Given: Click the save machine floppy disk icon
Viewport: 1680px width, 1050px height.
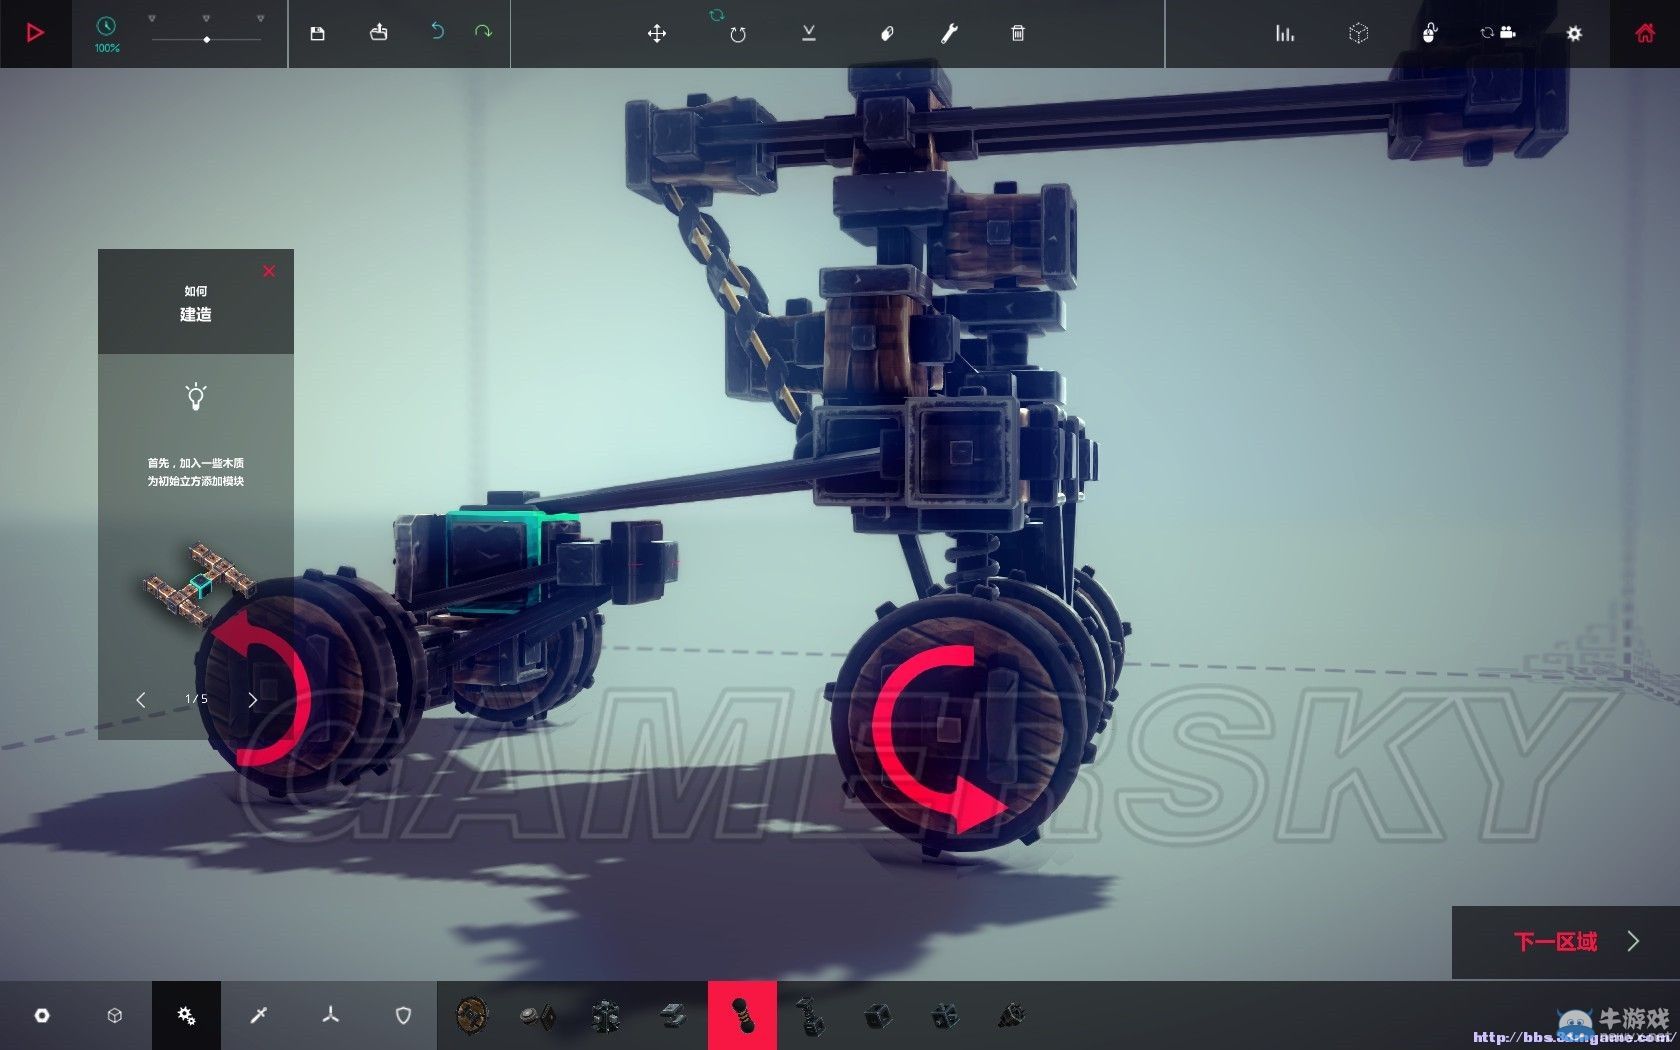Looking at the screenshot, I should (317, 33).
